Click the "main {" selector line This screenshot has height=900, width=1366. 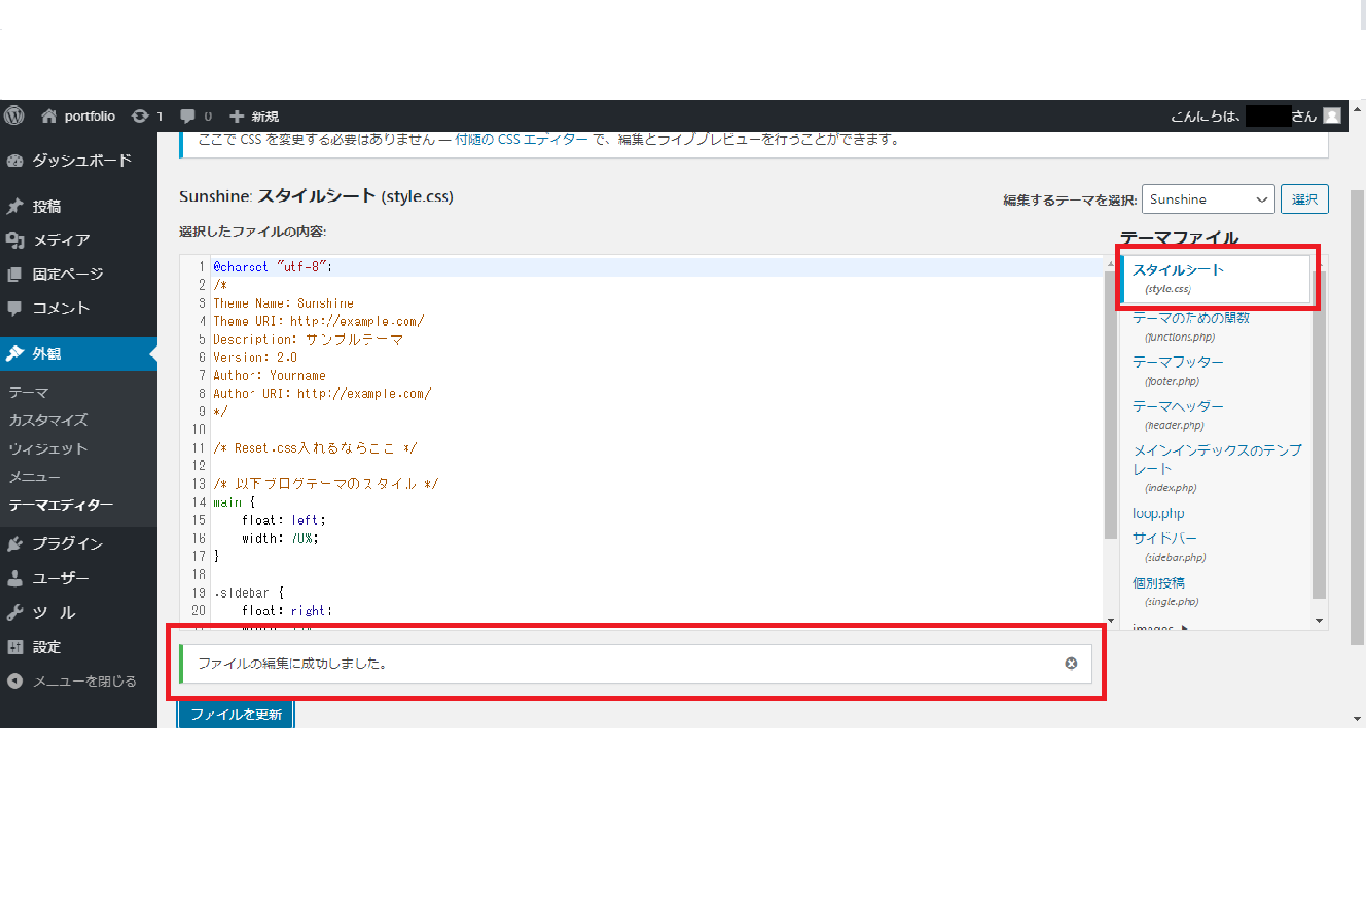click(234, 502)
